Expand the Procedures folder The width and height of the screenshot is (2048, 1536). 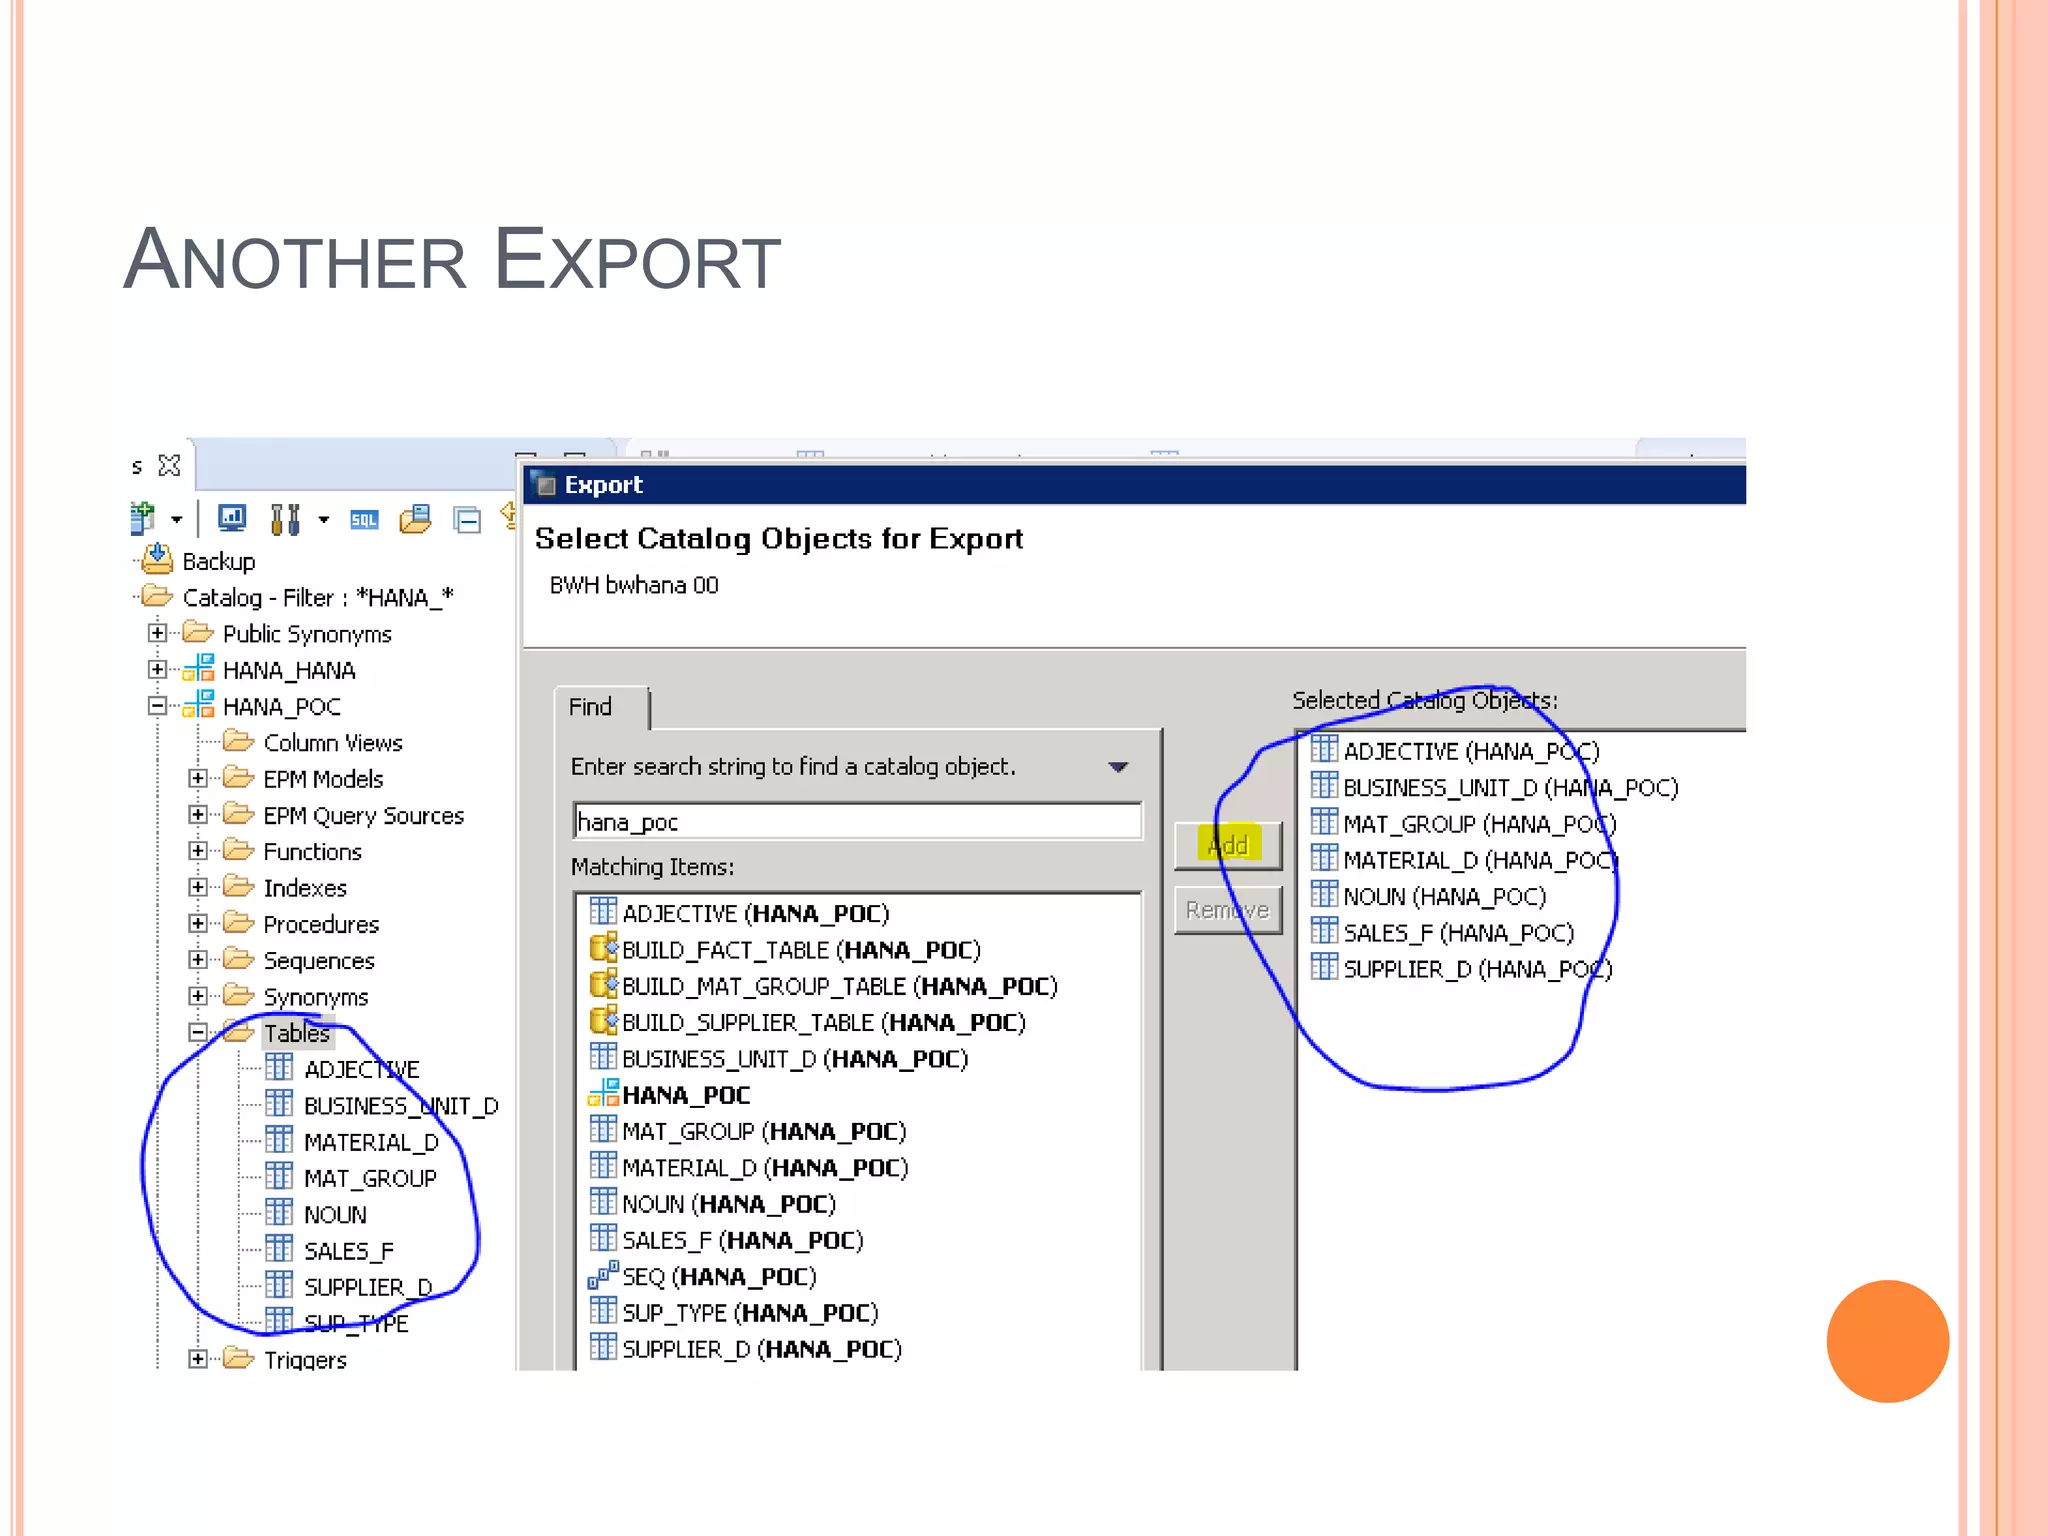(198, 923)
